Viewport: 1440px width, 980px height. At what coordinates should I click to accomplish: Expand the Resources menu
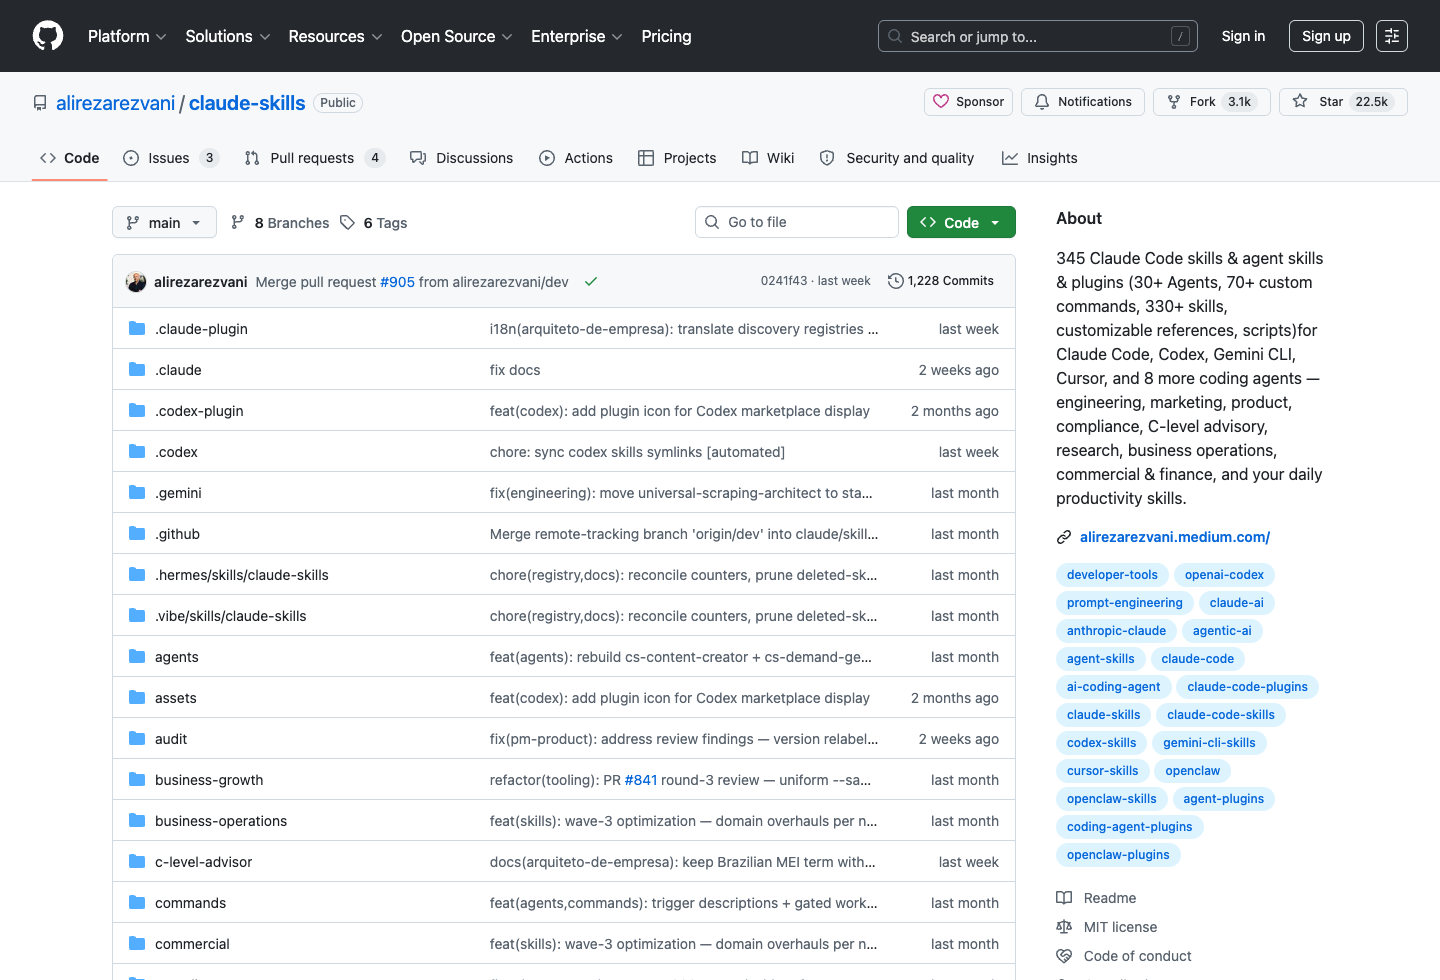tap(336, 36)
